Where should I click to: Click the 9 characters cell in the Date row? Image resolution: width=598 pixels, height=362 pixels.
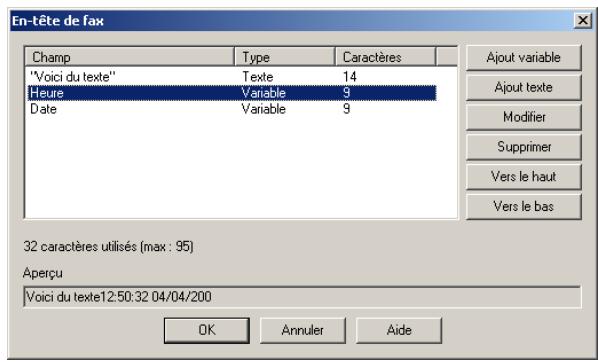click(x=346, y=109)
